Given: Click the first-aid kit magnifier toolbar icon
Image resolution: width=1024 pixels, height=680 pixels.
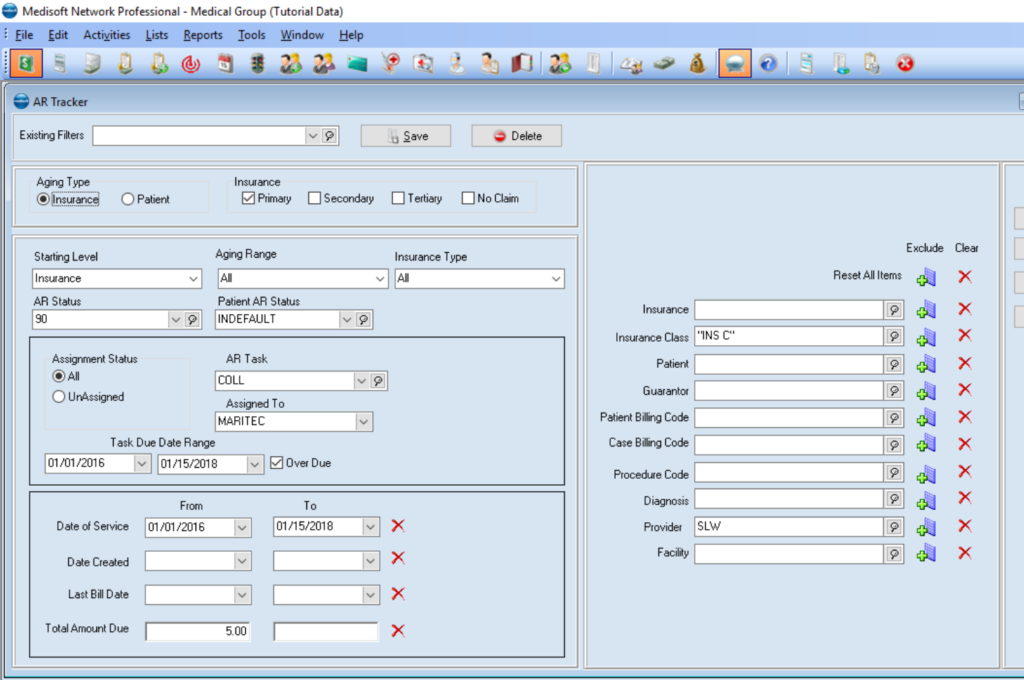Looking at the screenshot, I should click(423, 64).
